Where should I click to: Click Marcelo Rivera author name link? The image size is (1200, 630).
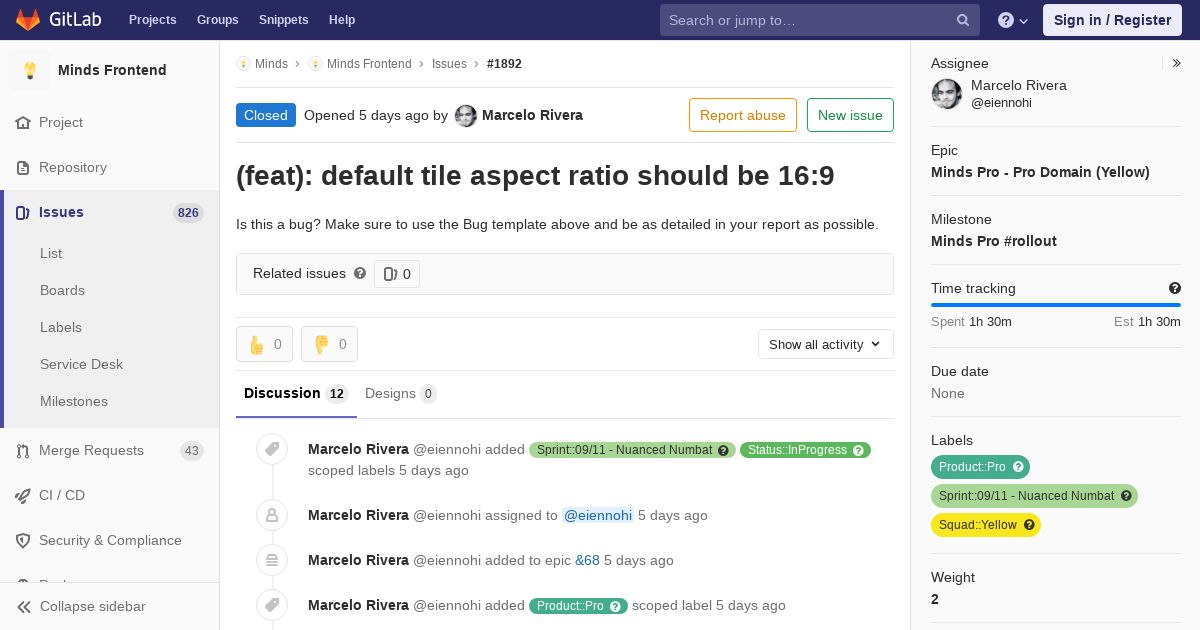coord(532,115)
